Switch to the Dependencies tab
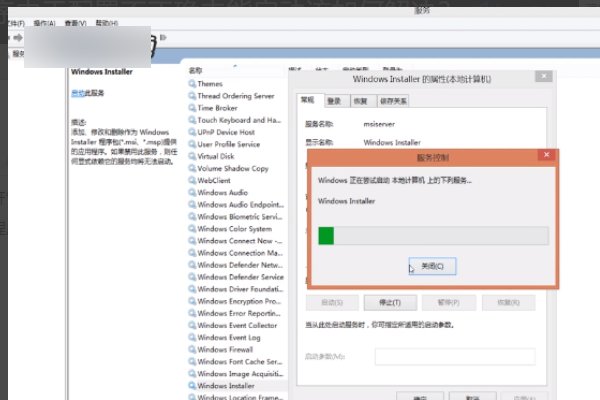This screenshot has height=400, width=600. click(393, 101)
